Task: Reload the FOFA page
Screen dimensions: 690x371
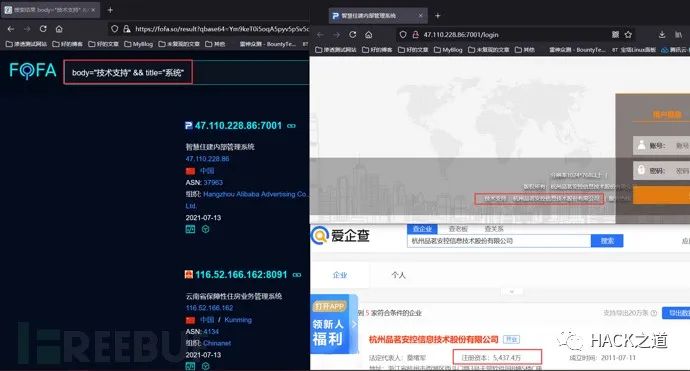Action: 43,29
